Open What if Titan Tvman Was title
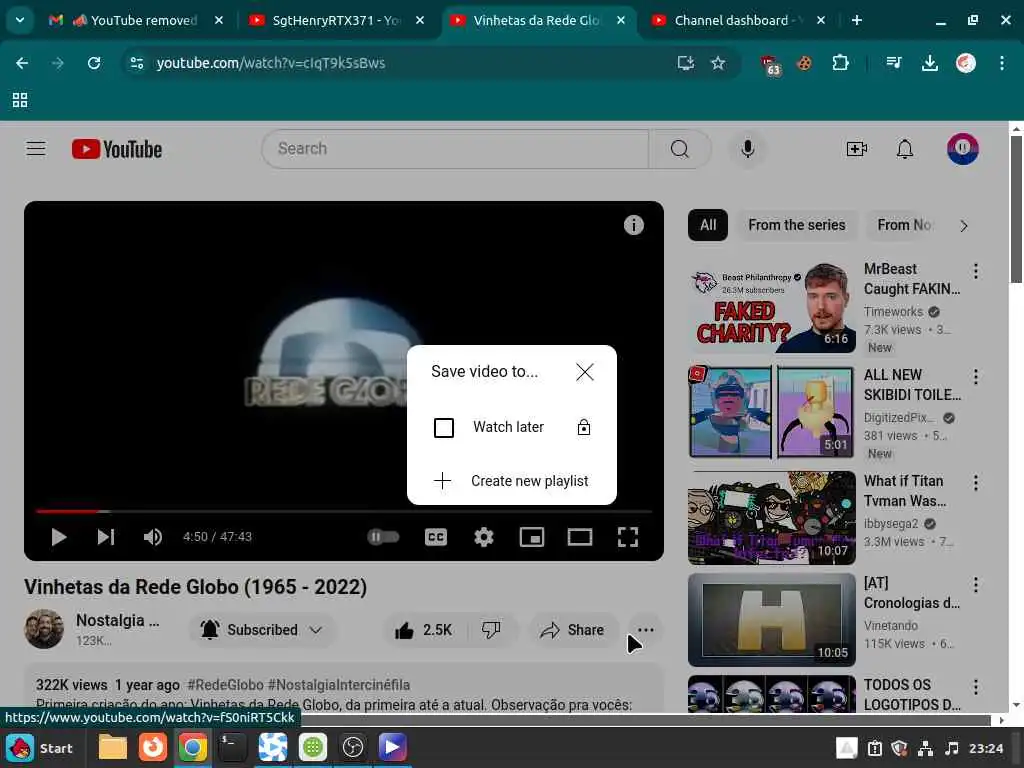The height and width of the screenshot is (768, 1024). click(905, 490)
